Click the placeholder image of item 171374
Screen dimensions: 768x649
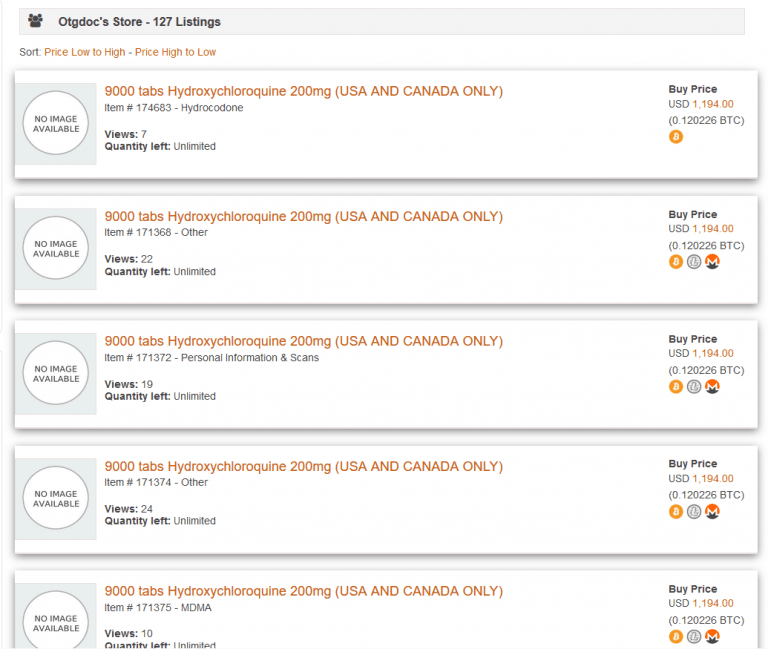(x=56, y=498)
